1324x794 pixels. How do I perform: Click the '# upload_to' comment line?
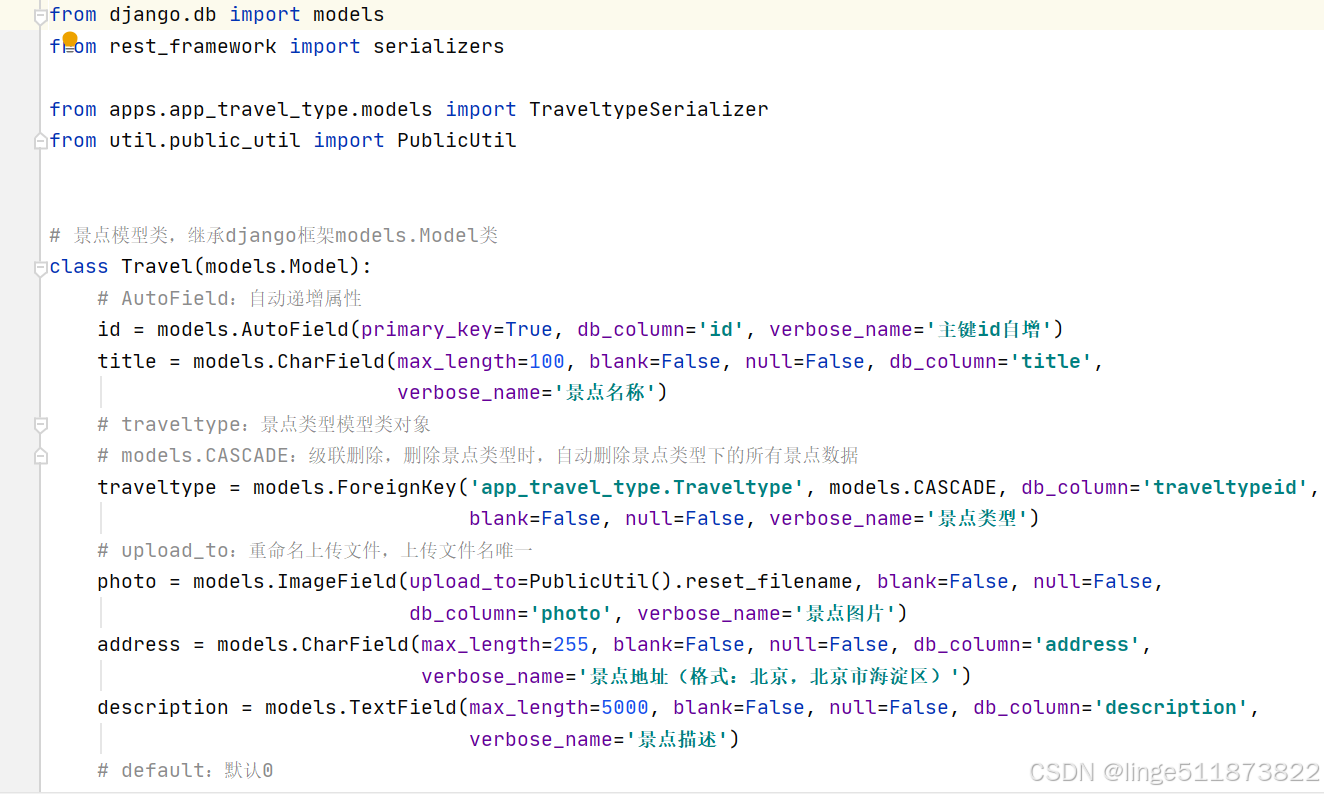click(x=315, y=551)
